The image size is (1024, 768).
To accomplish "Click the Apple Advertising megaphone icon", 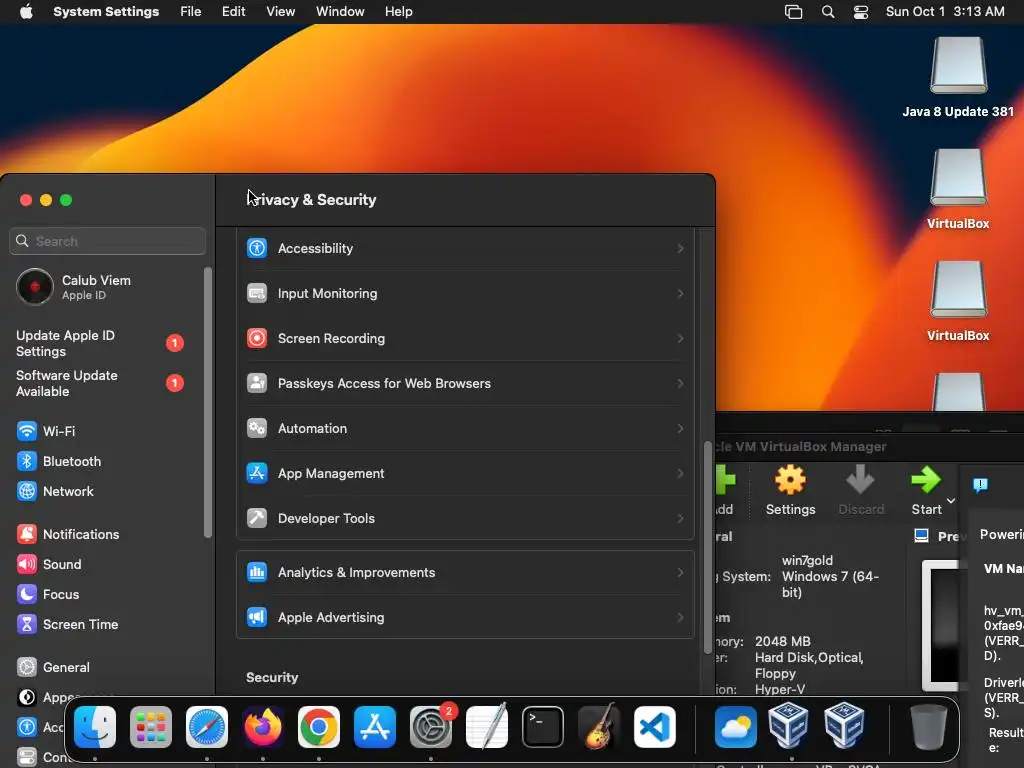I will coord(257,617).
